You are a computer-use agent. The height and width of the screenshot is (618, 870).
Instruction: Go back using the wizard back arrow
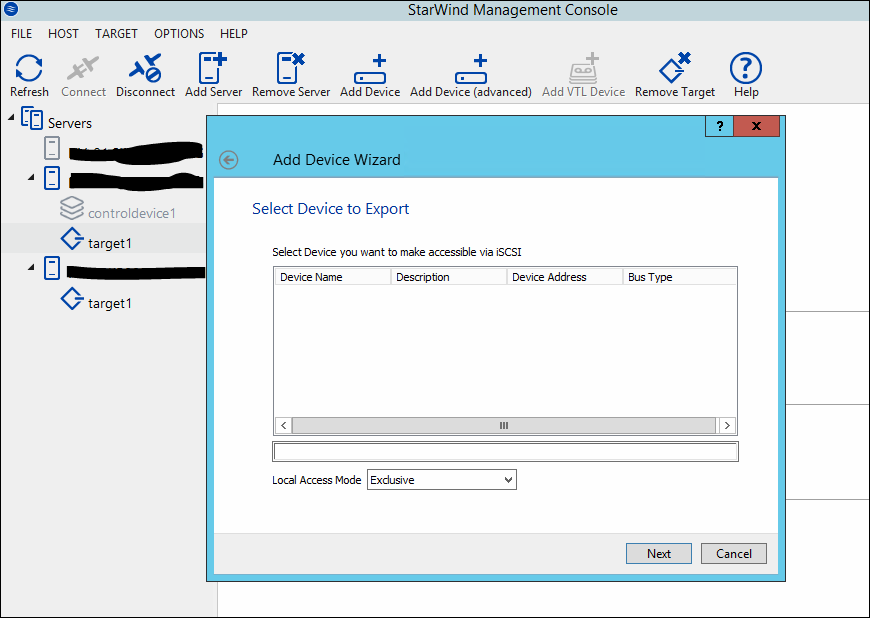[229, 160]
